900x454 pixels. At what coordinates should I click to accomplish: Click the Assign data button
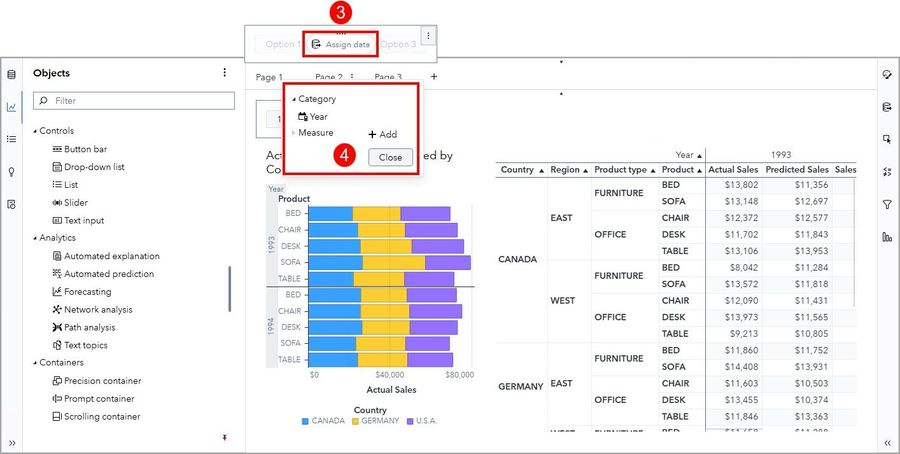point(341,44)
